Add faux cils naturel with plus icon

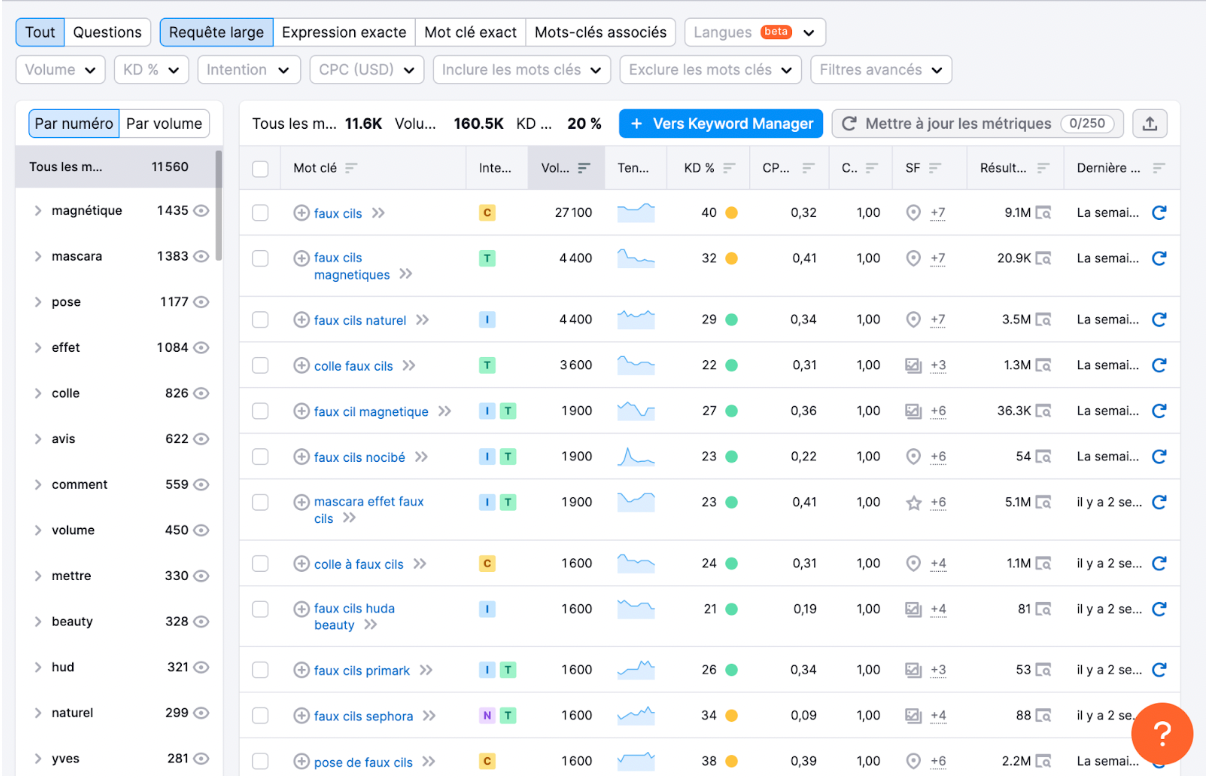click(301, 320)
